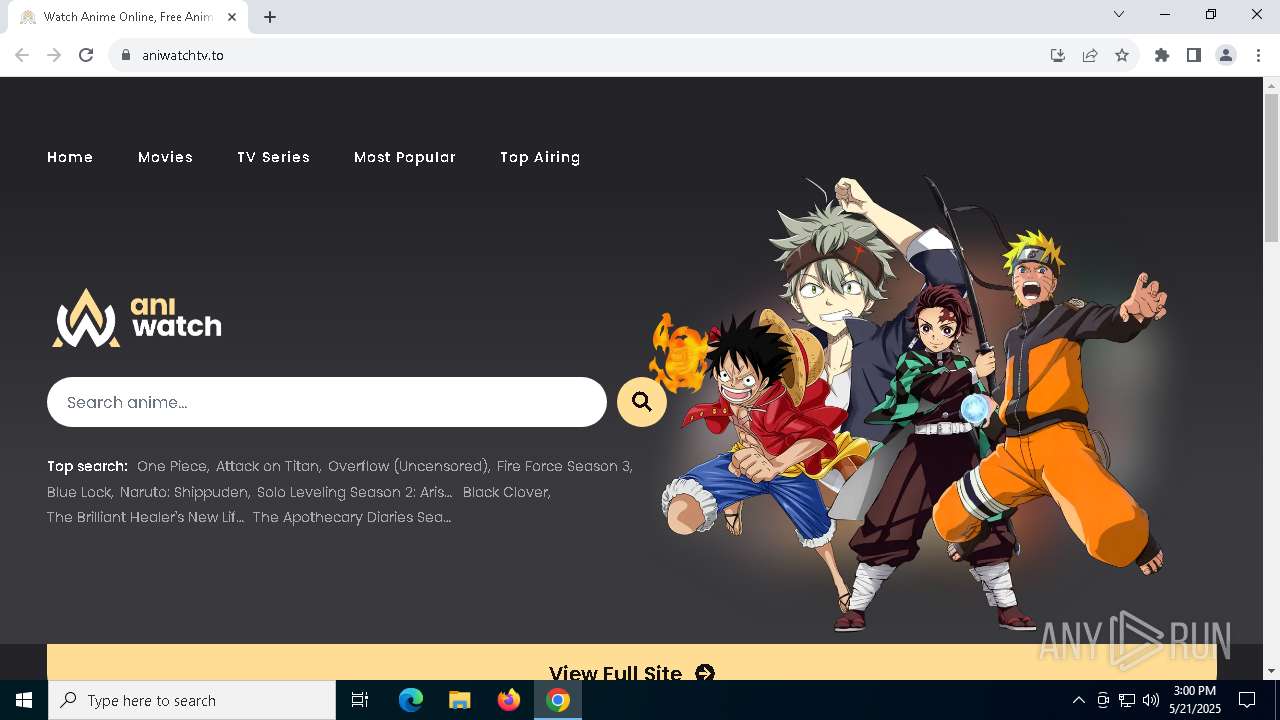Close the Watch Anime Online tab

(x=233, y=17)
